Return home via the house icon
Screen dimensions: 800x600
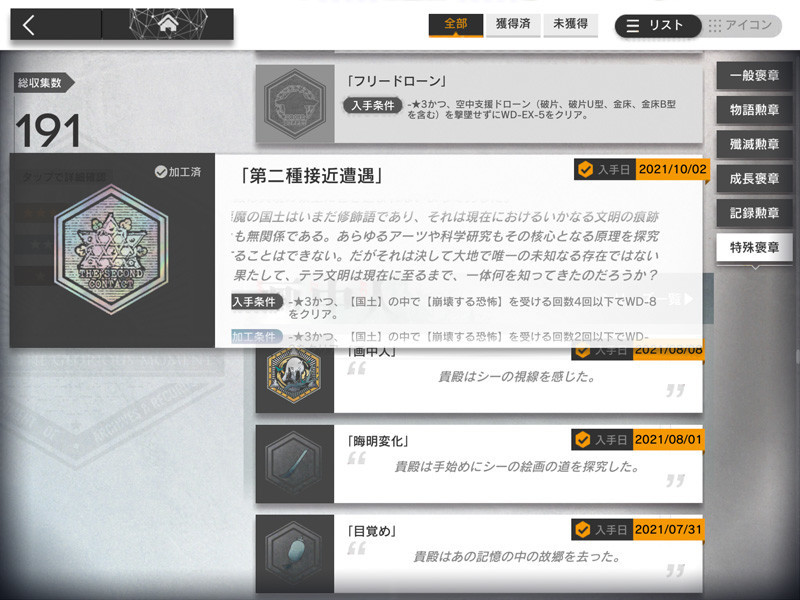click(168, 23)
